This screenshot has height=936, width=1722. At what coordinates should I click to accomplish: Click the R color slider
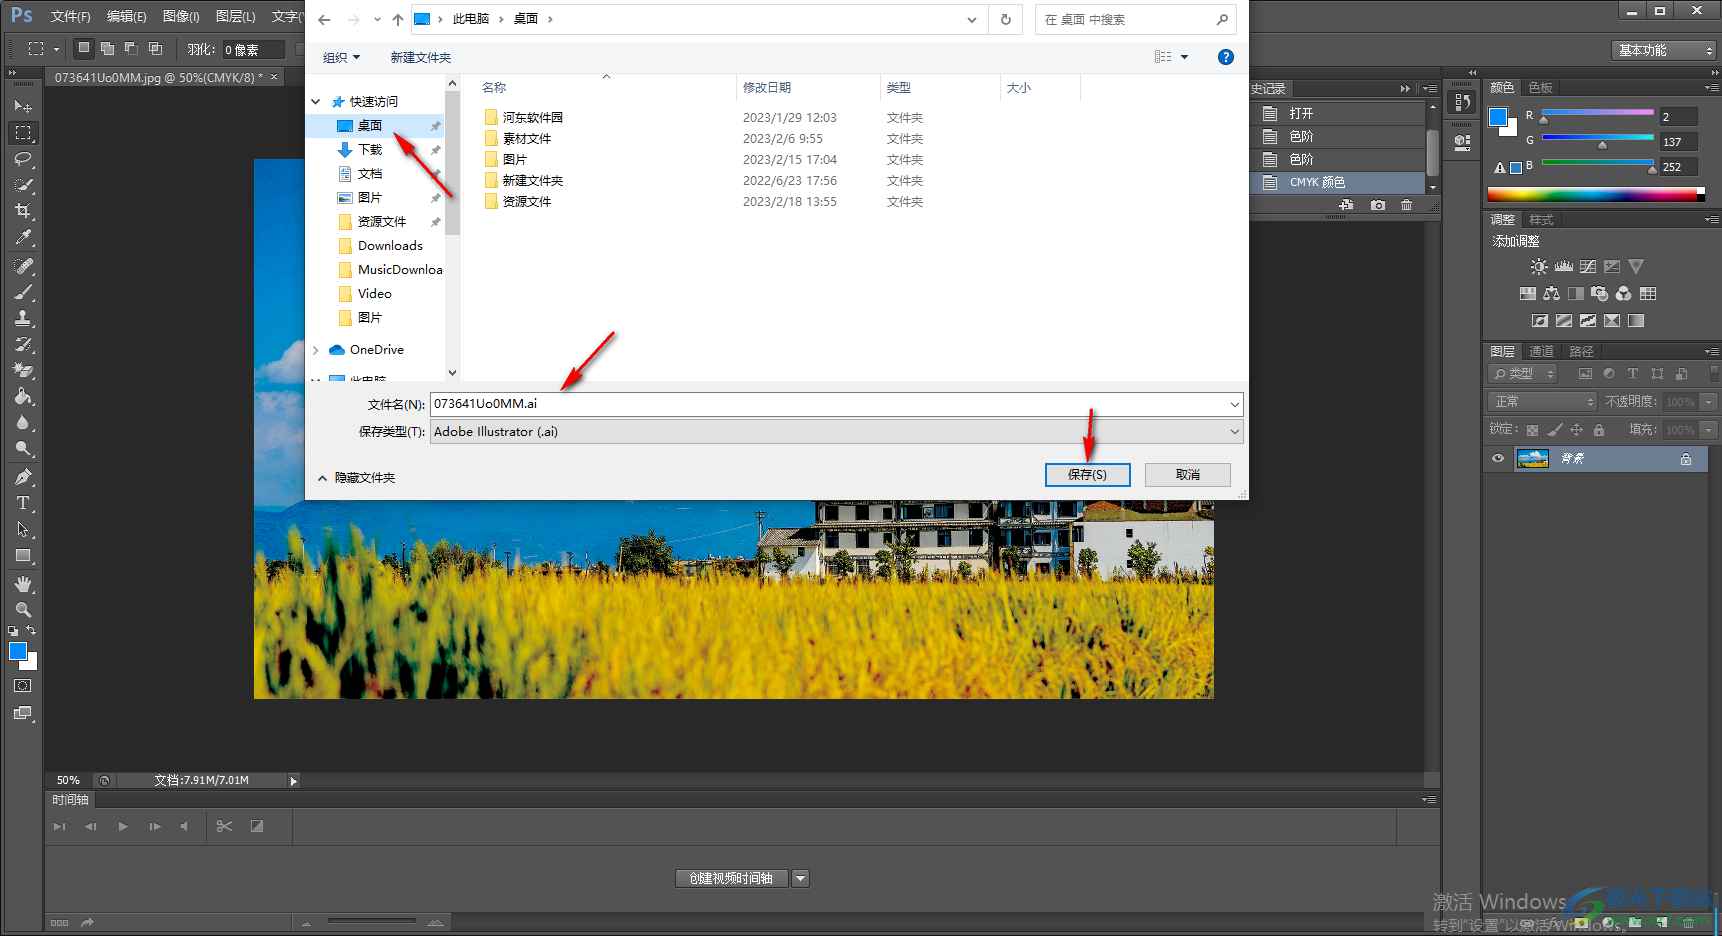coord(1598,112)
